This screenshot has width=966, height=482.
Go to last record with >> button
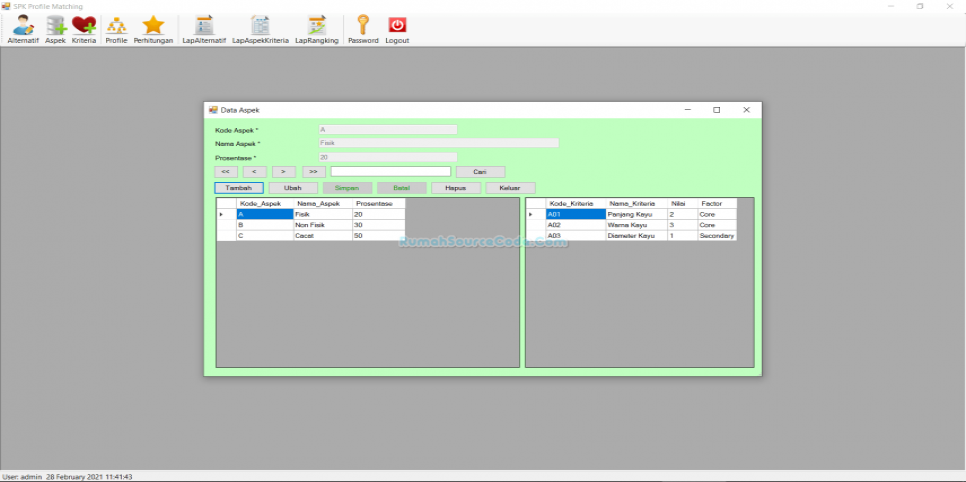click(314, 171)
